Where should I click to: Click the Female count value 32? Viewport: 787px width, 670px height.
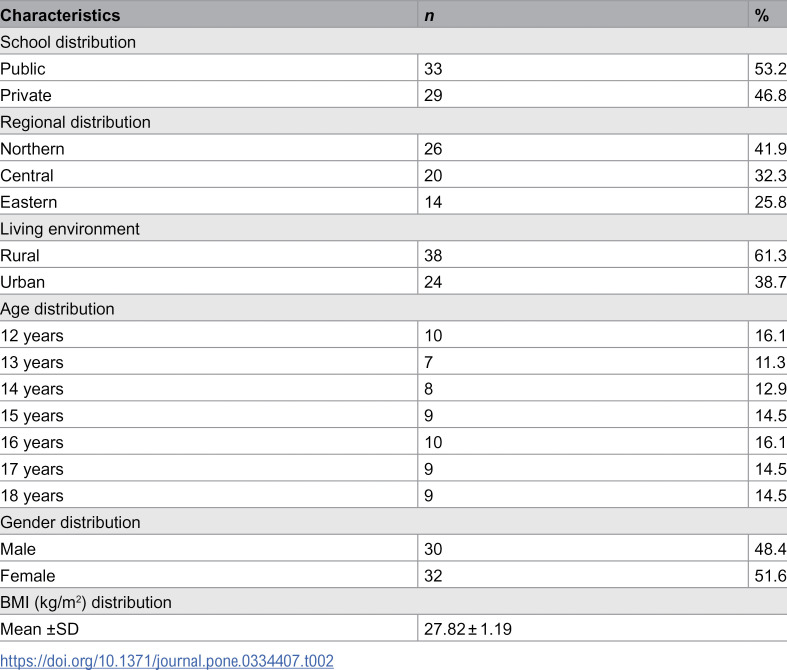pos(433,576)
